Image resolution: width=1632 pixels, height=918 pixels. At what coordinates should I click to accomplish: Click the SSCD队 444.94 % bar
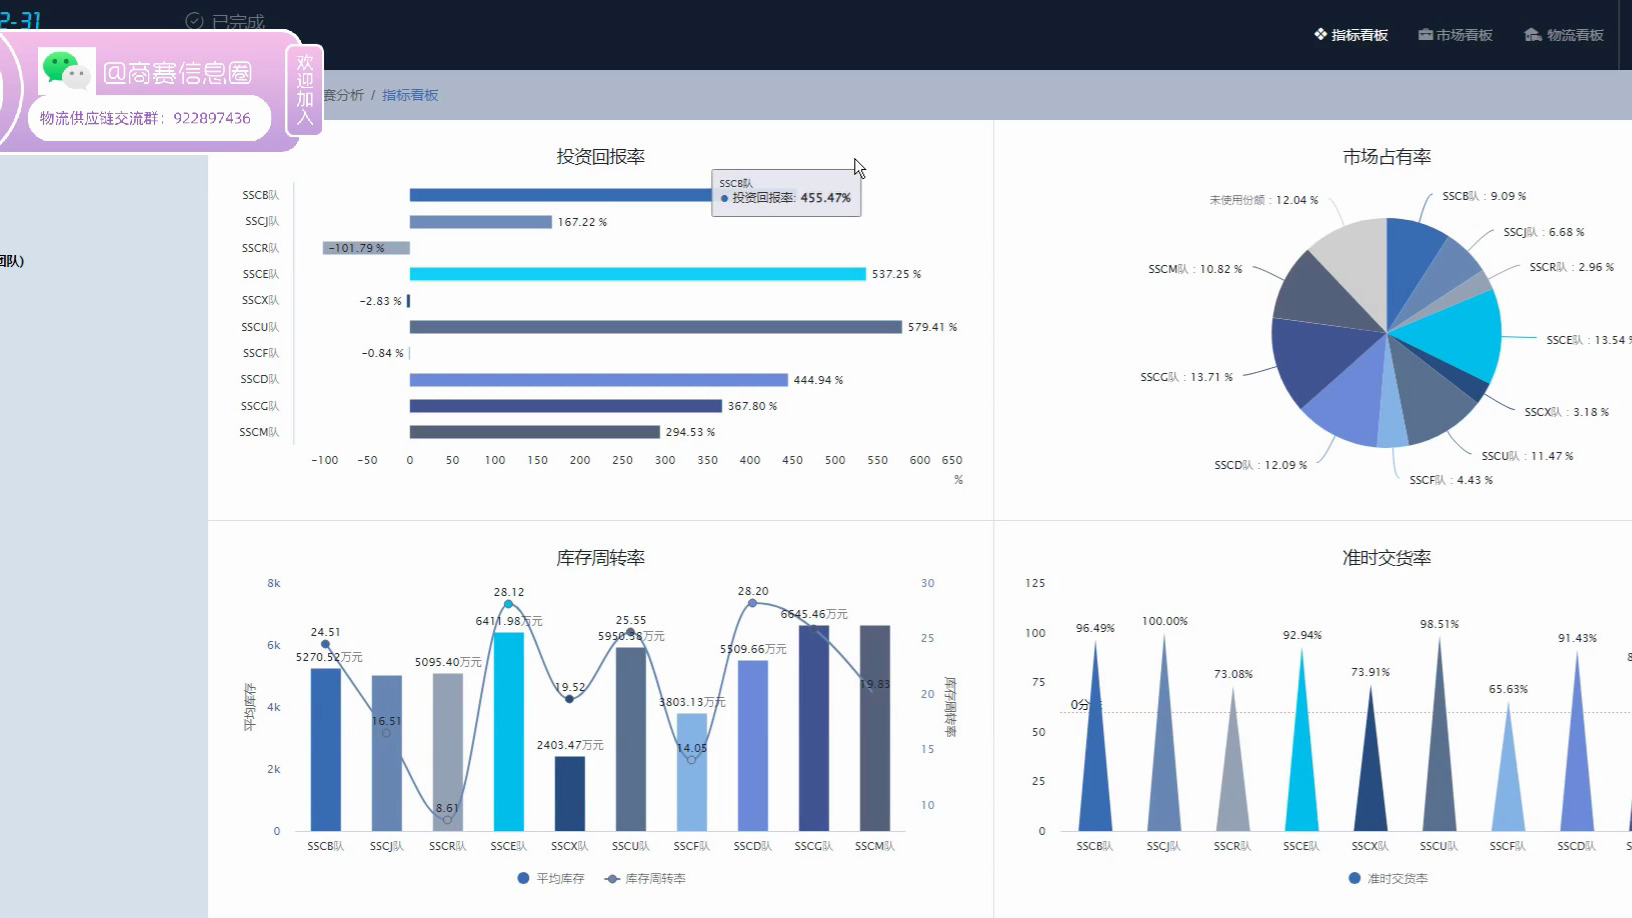point(598,380)
